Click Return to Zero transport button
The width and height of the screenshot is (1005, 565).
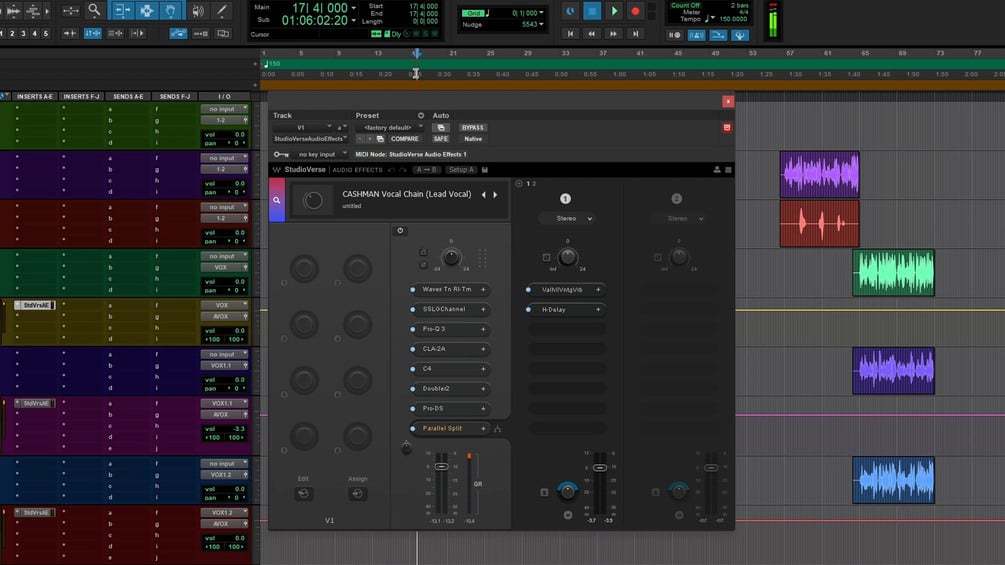pyautogui.click(x=570, y=33)
